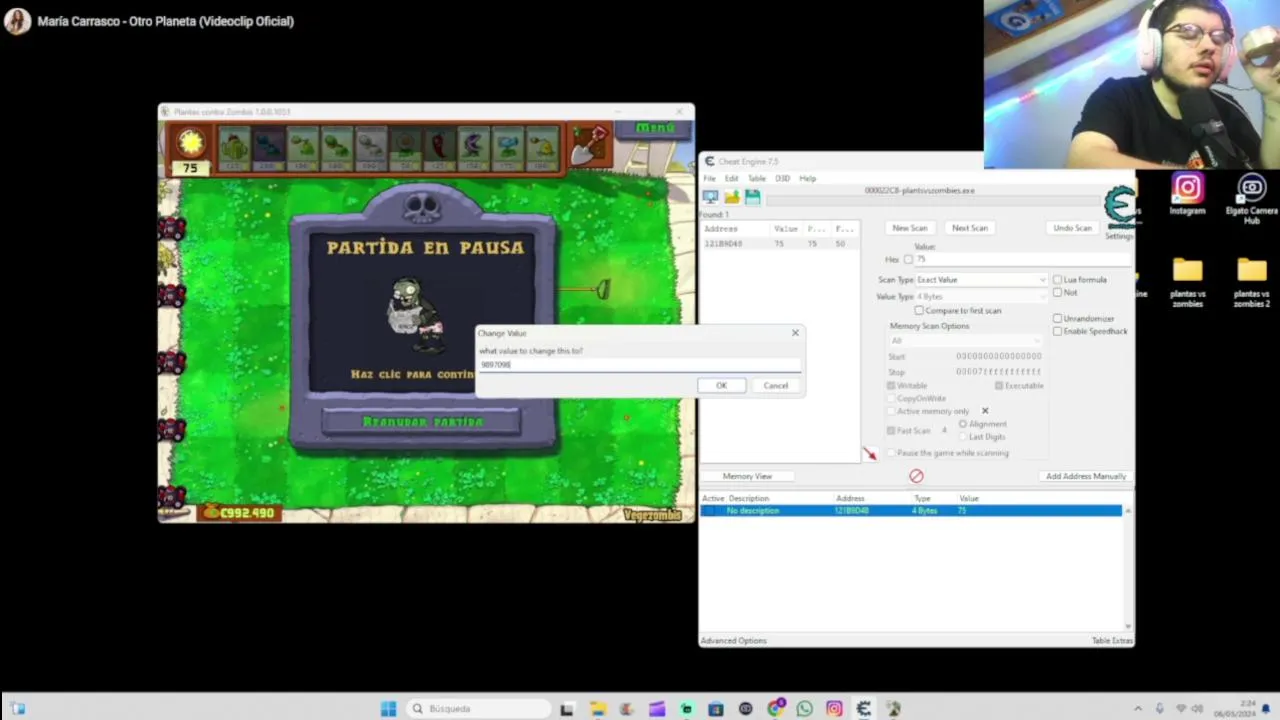Toggle the Unrandomizer checkbox

pyautogui.click(x=1058, y=319)
